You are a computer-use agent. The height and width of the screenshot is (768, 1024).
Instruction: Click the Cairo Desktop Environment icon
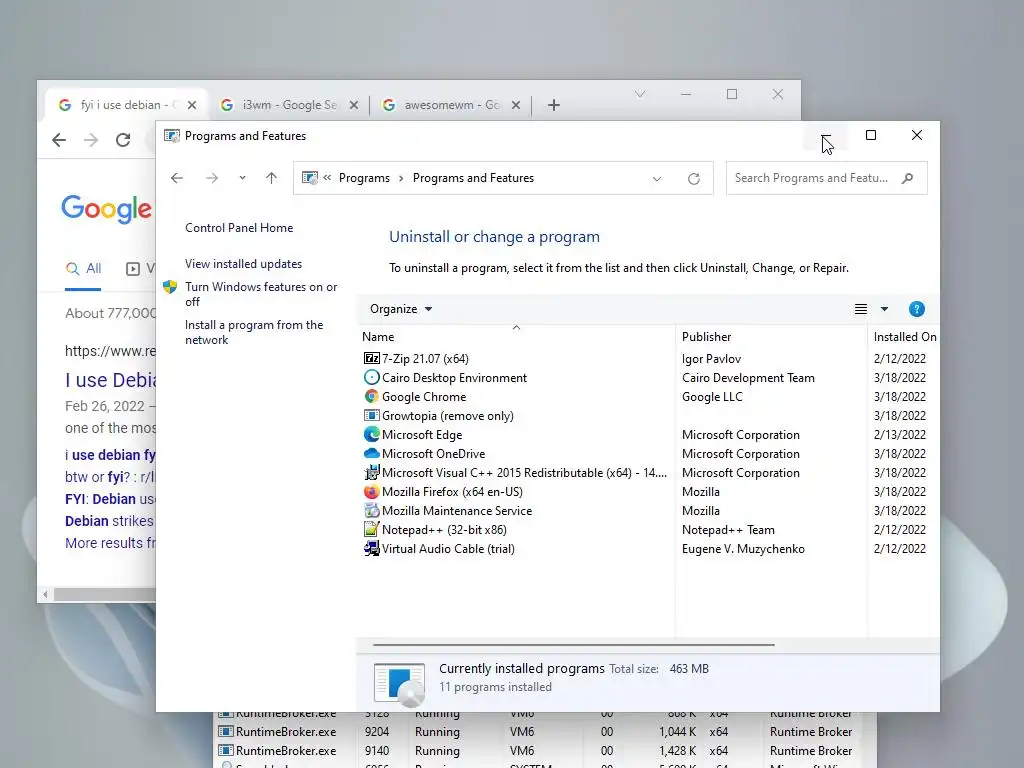(372, 377)
